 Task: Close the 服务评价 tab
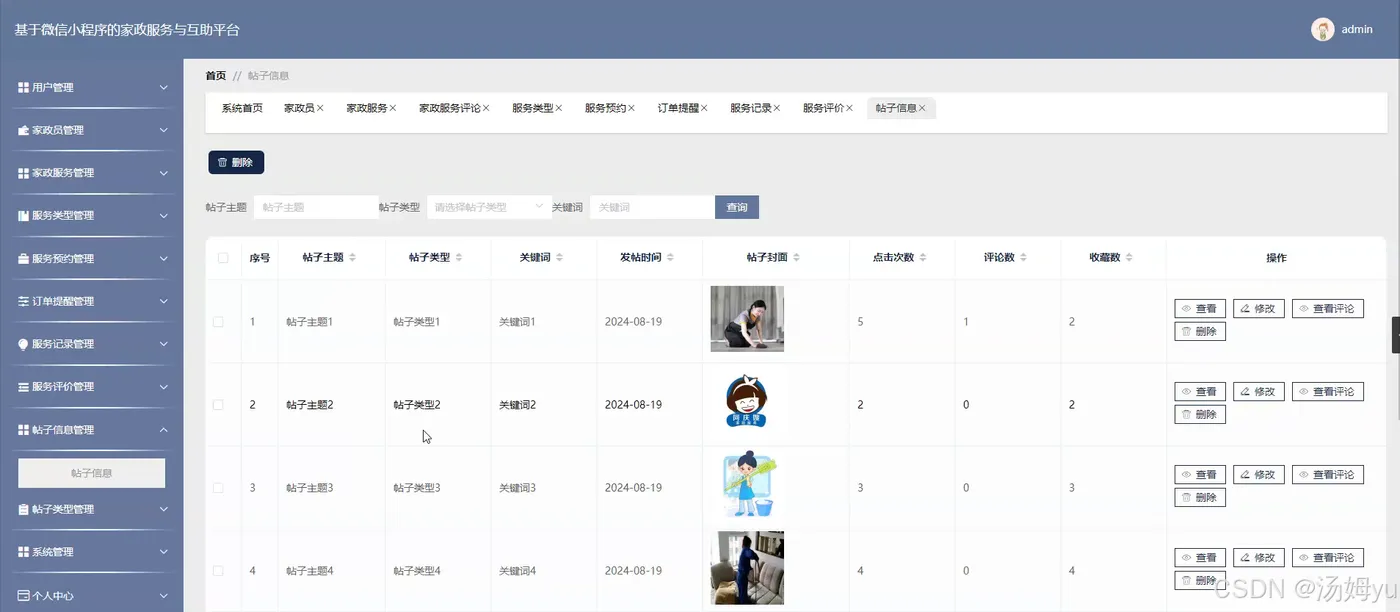pos(849,108)
